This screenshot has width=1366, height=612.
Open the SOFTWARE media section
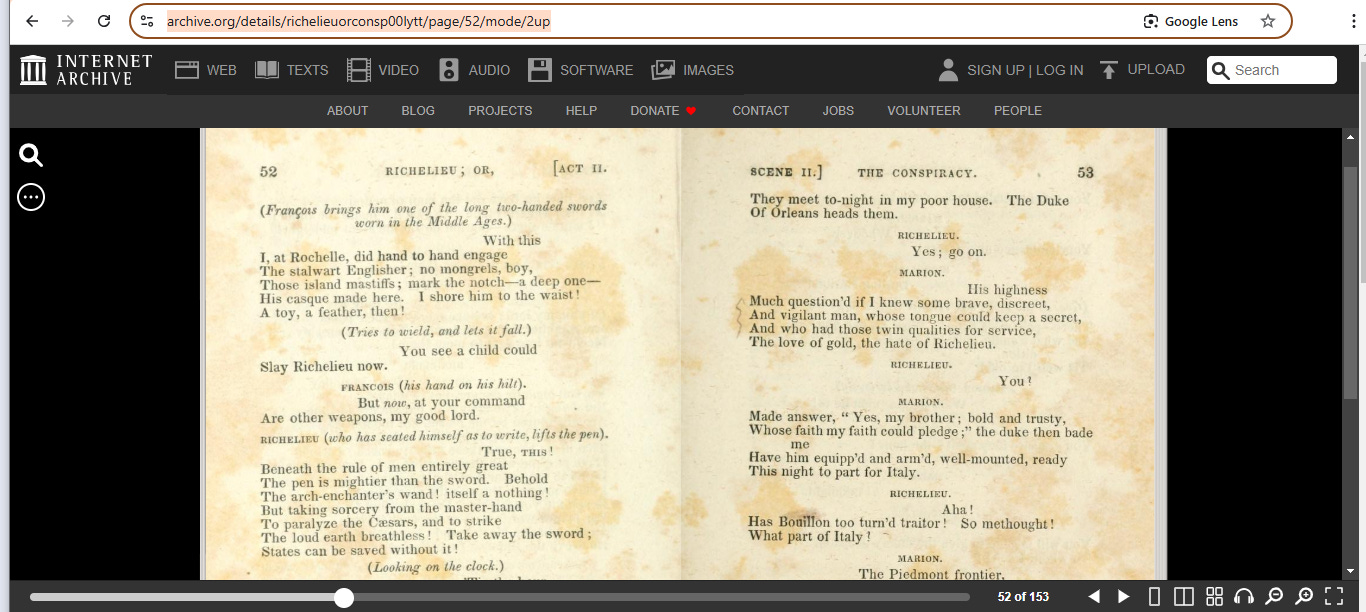[x=580, y=70]
